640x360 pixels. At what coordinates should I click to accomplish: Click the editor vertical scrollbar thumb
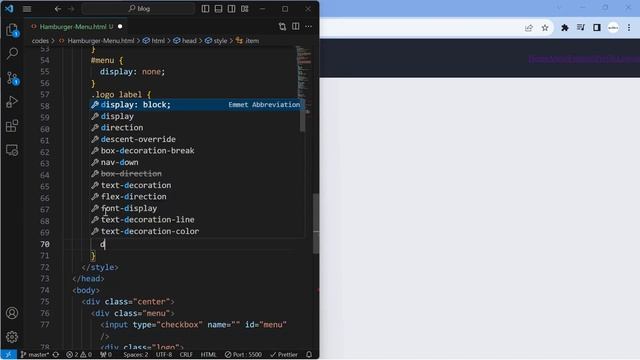click(316, 224)
